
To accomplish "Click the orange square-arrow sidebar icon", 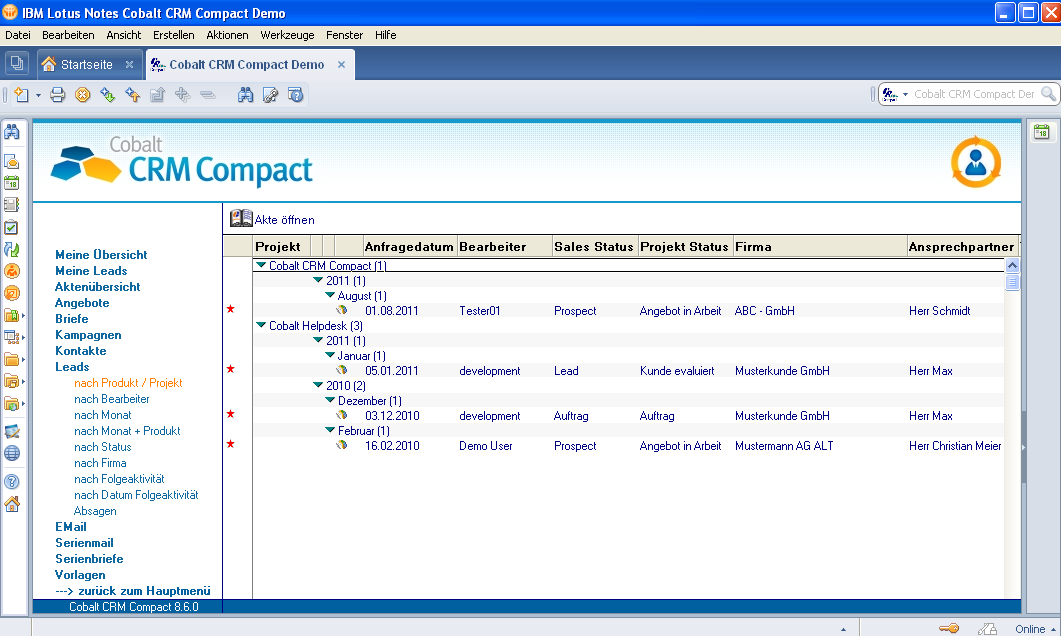I will point(12,293).
